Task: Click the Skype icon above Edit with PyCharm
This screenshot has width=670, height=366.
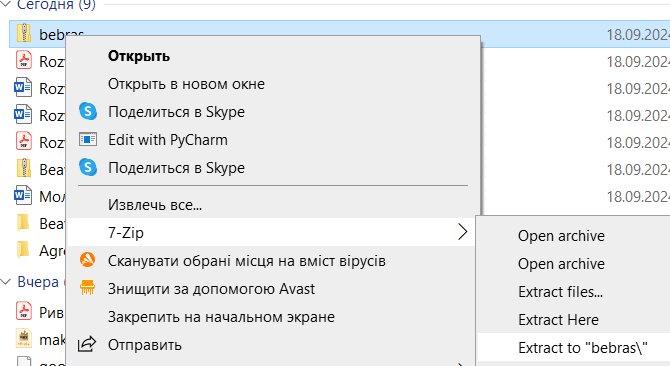Action: pos(88,111)
